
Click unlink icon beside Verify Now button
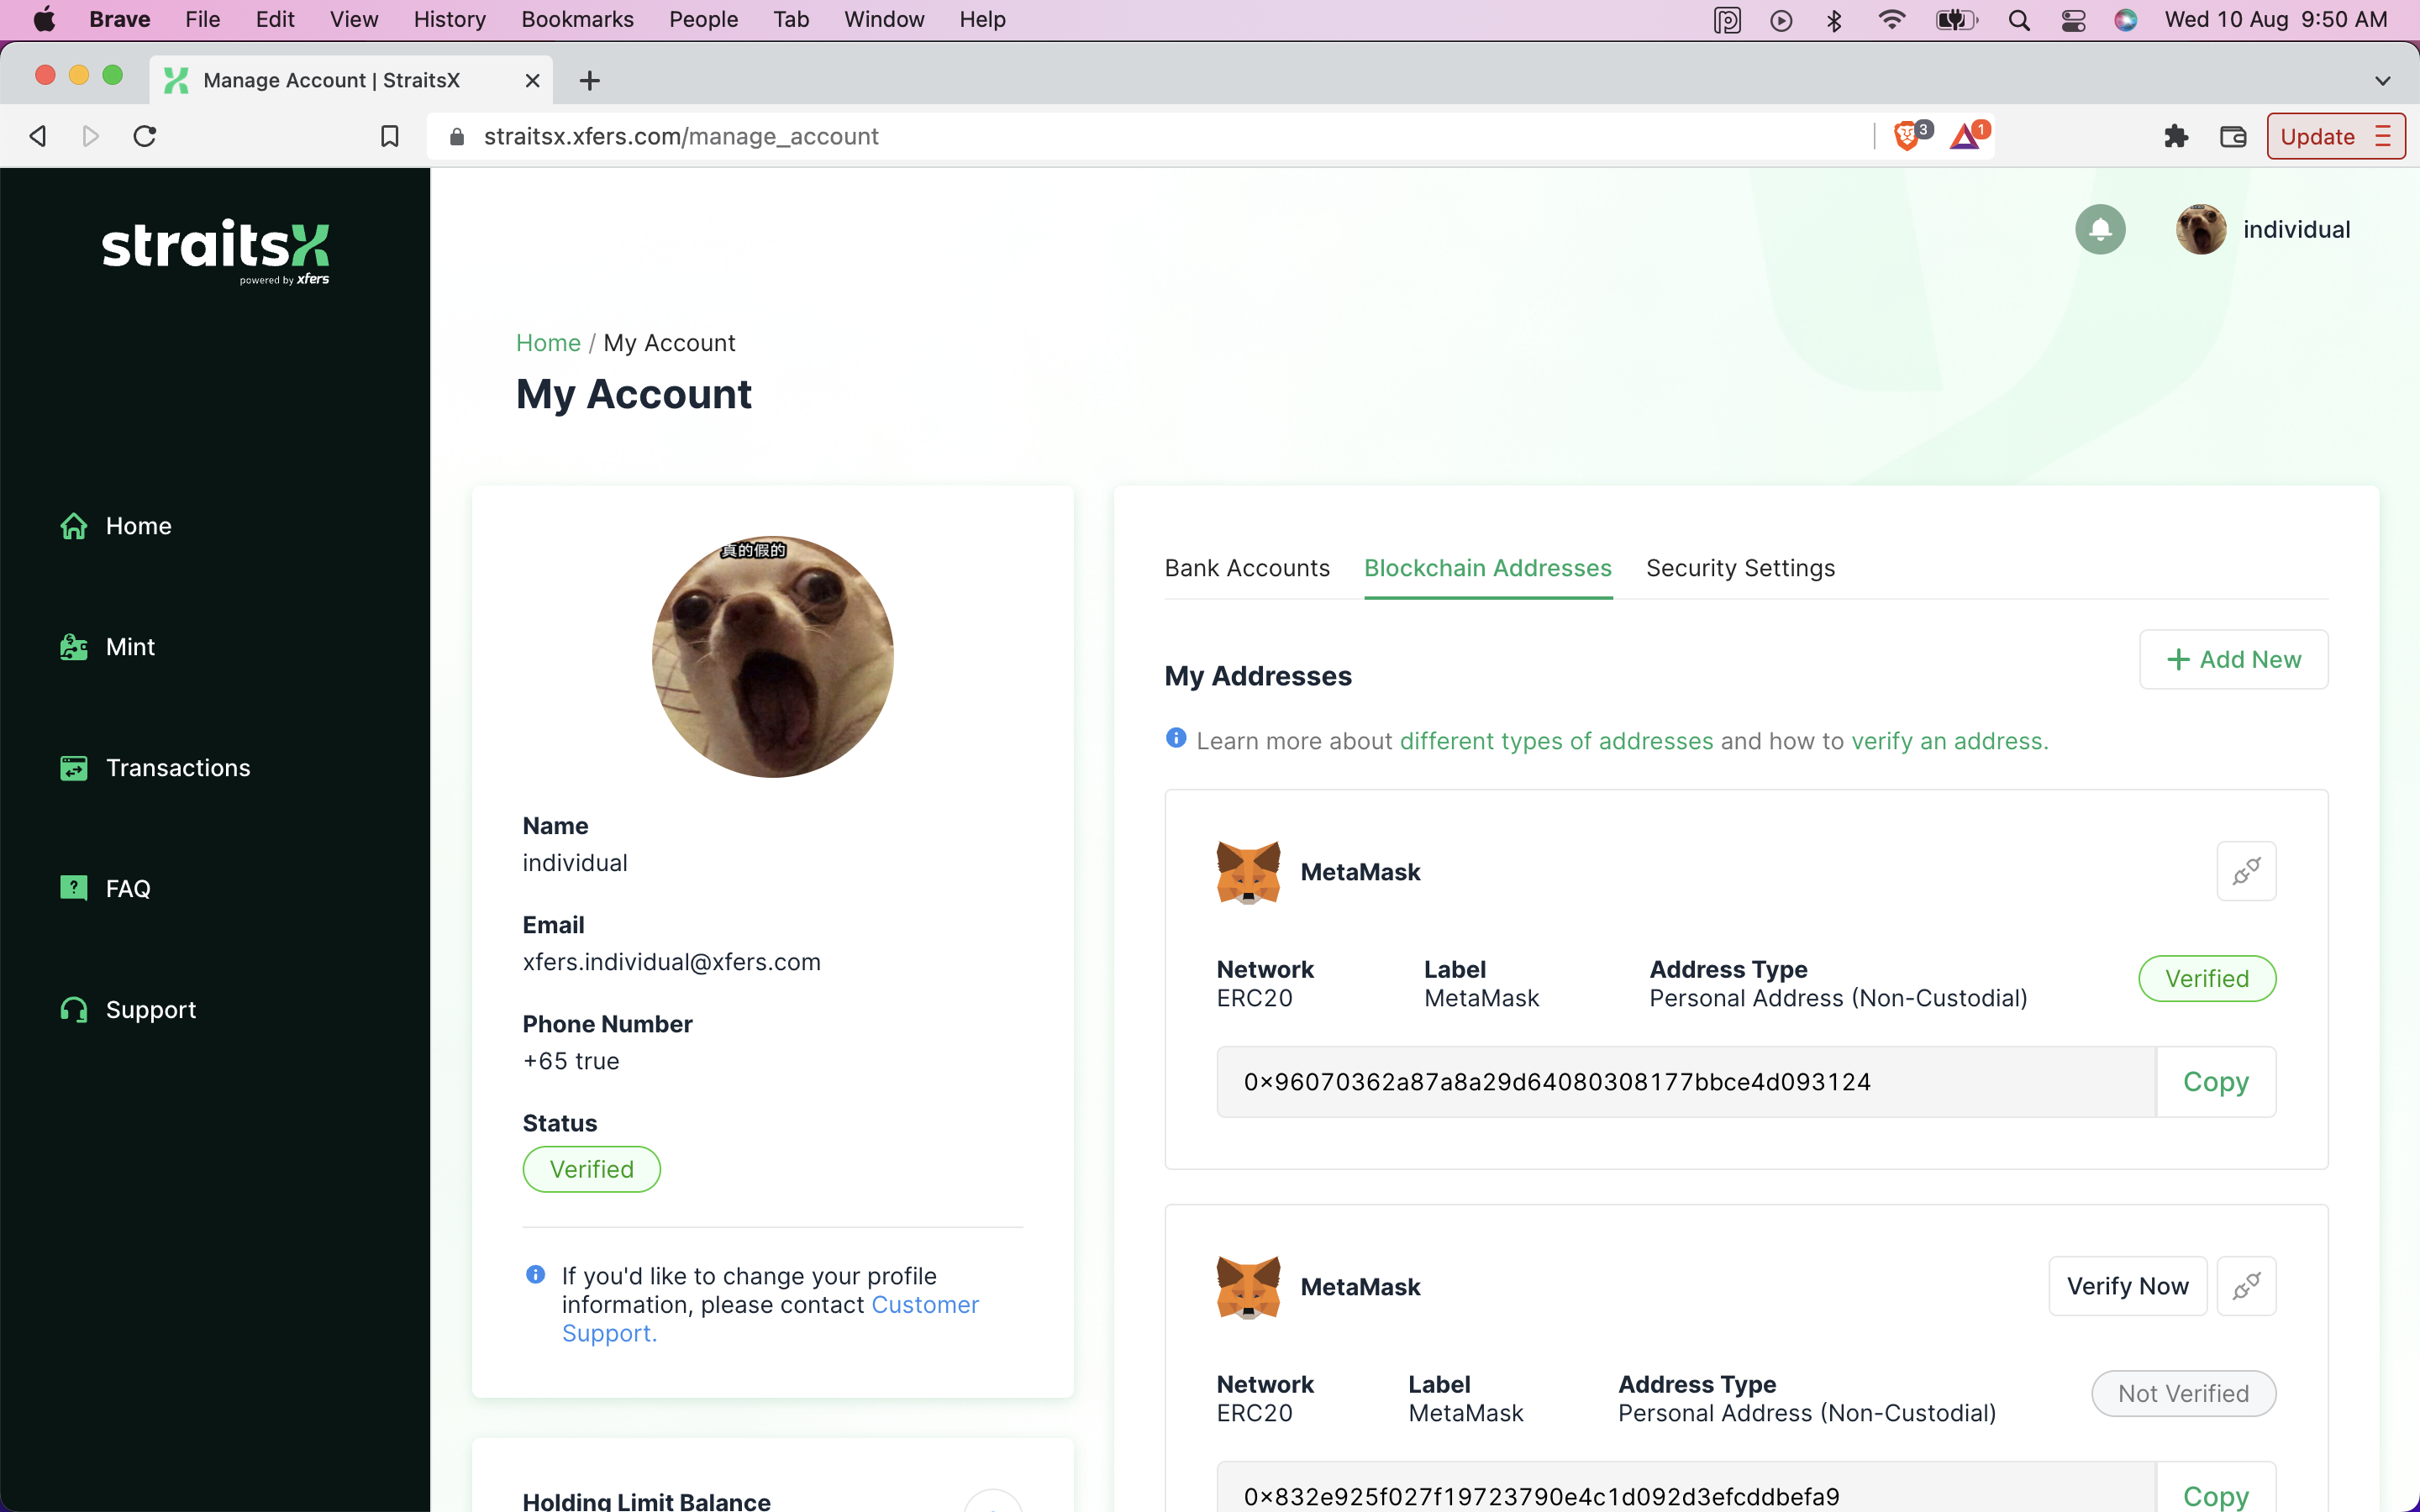point(2245,1286)
